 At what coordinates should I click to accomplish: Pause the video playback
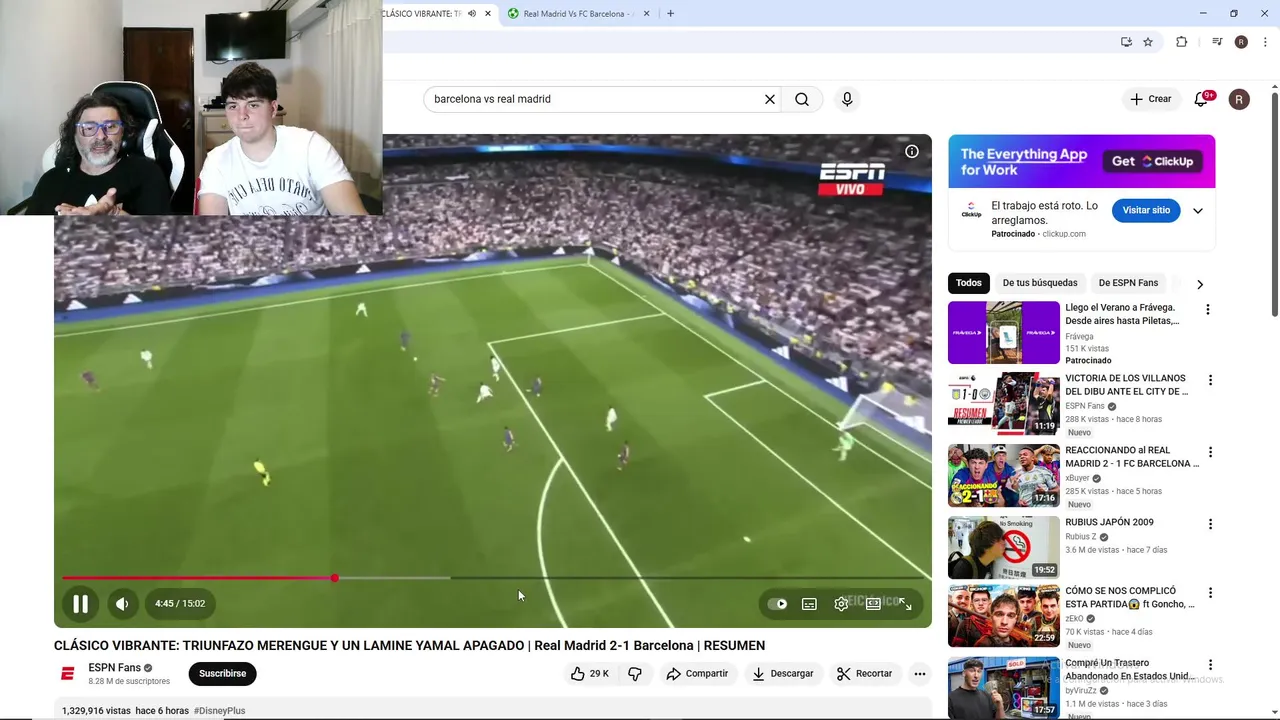coord(80,604)
